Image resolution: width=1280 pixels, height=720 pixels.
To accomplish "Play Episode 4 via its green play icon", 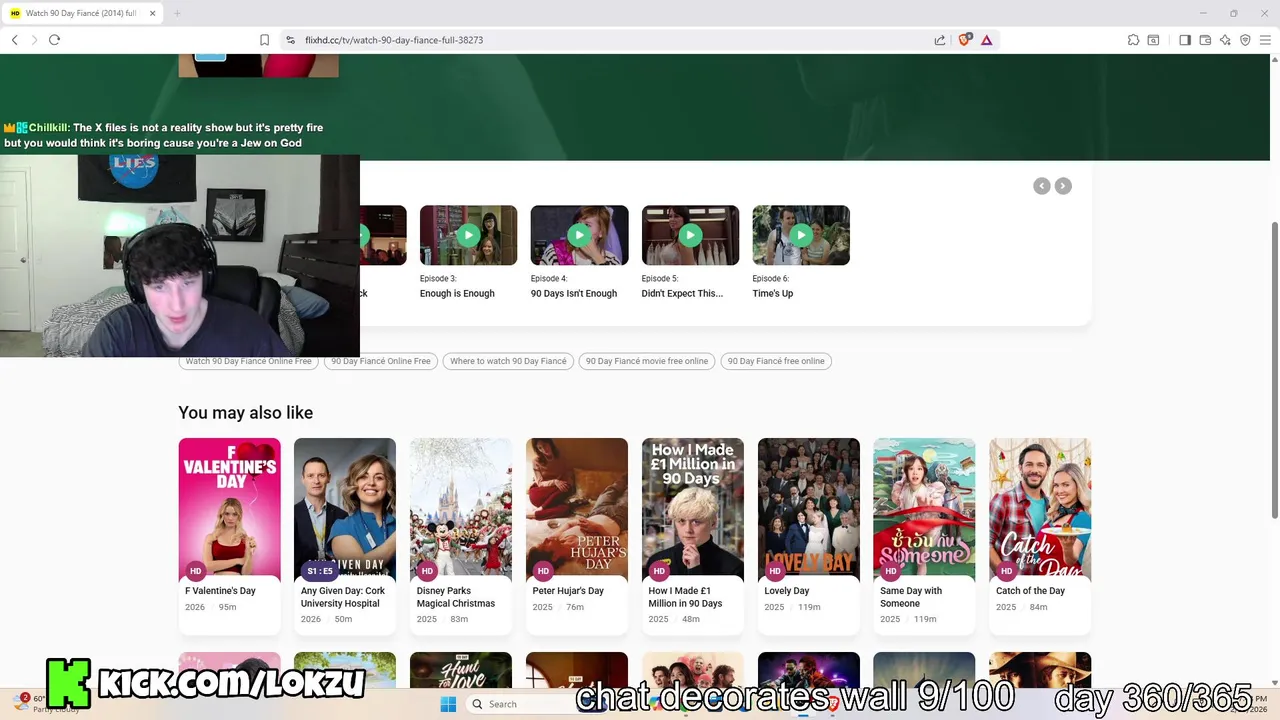I will pos(579,235).
